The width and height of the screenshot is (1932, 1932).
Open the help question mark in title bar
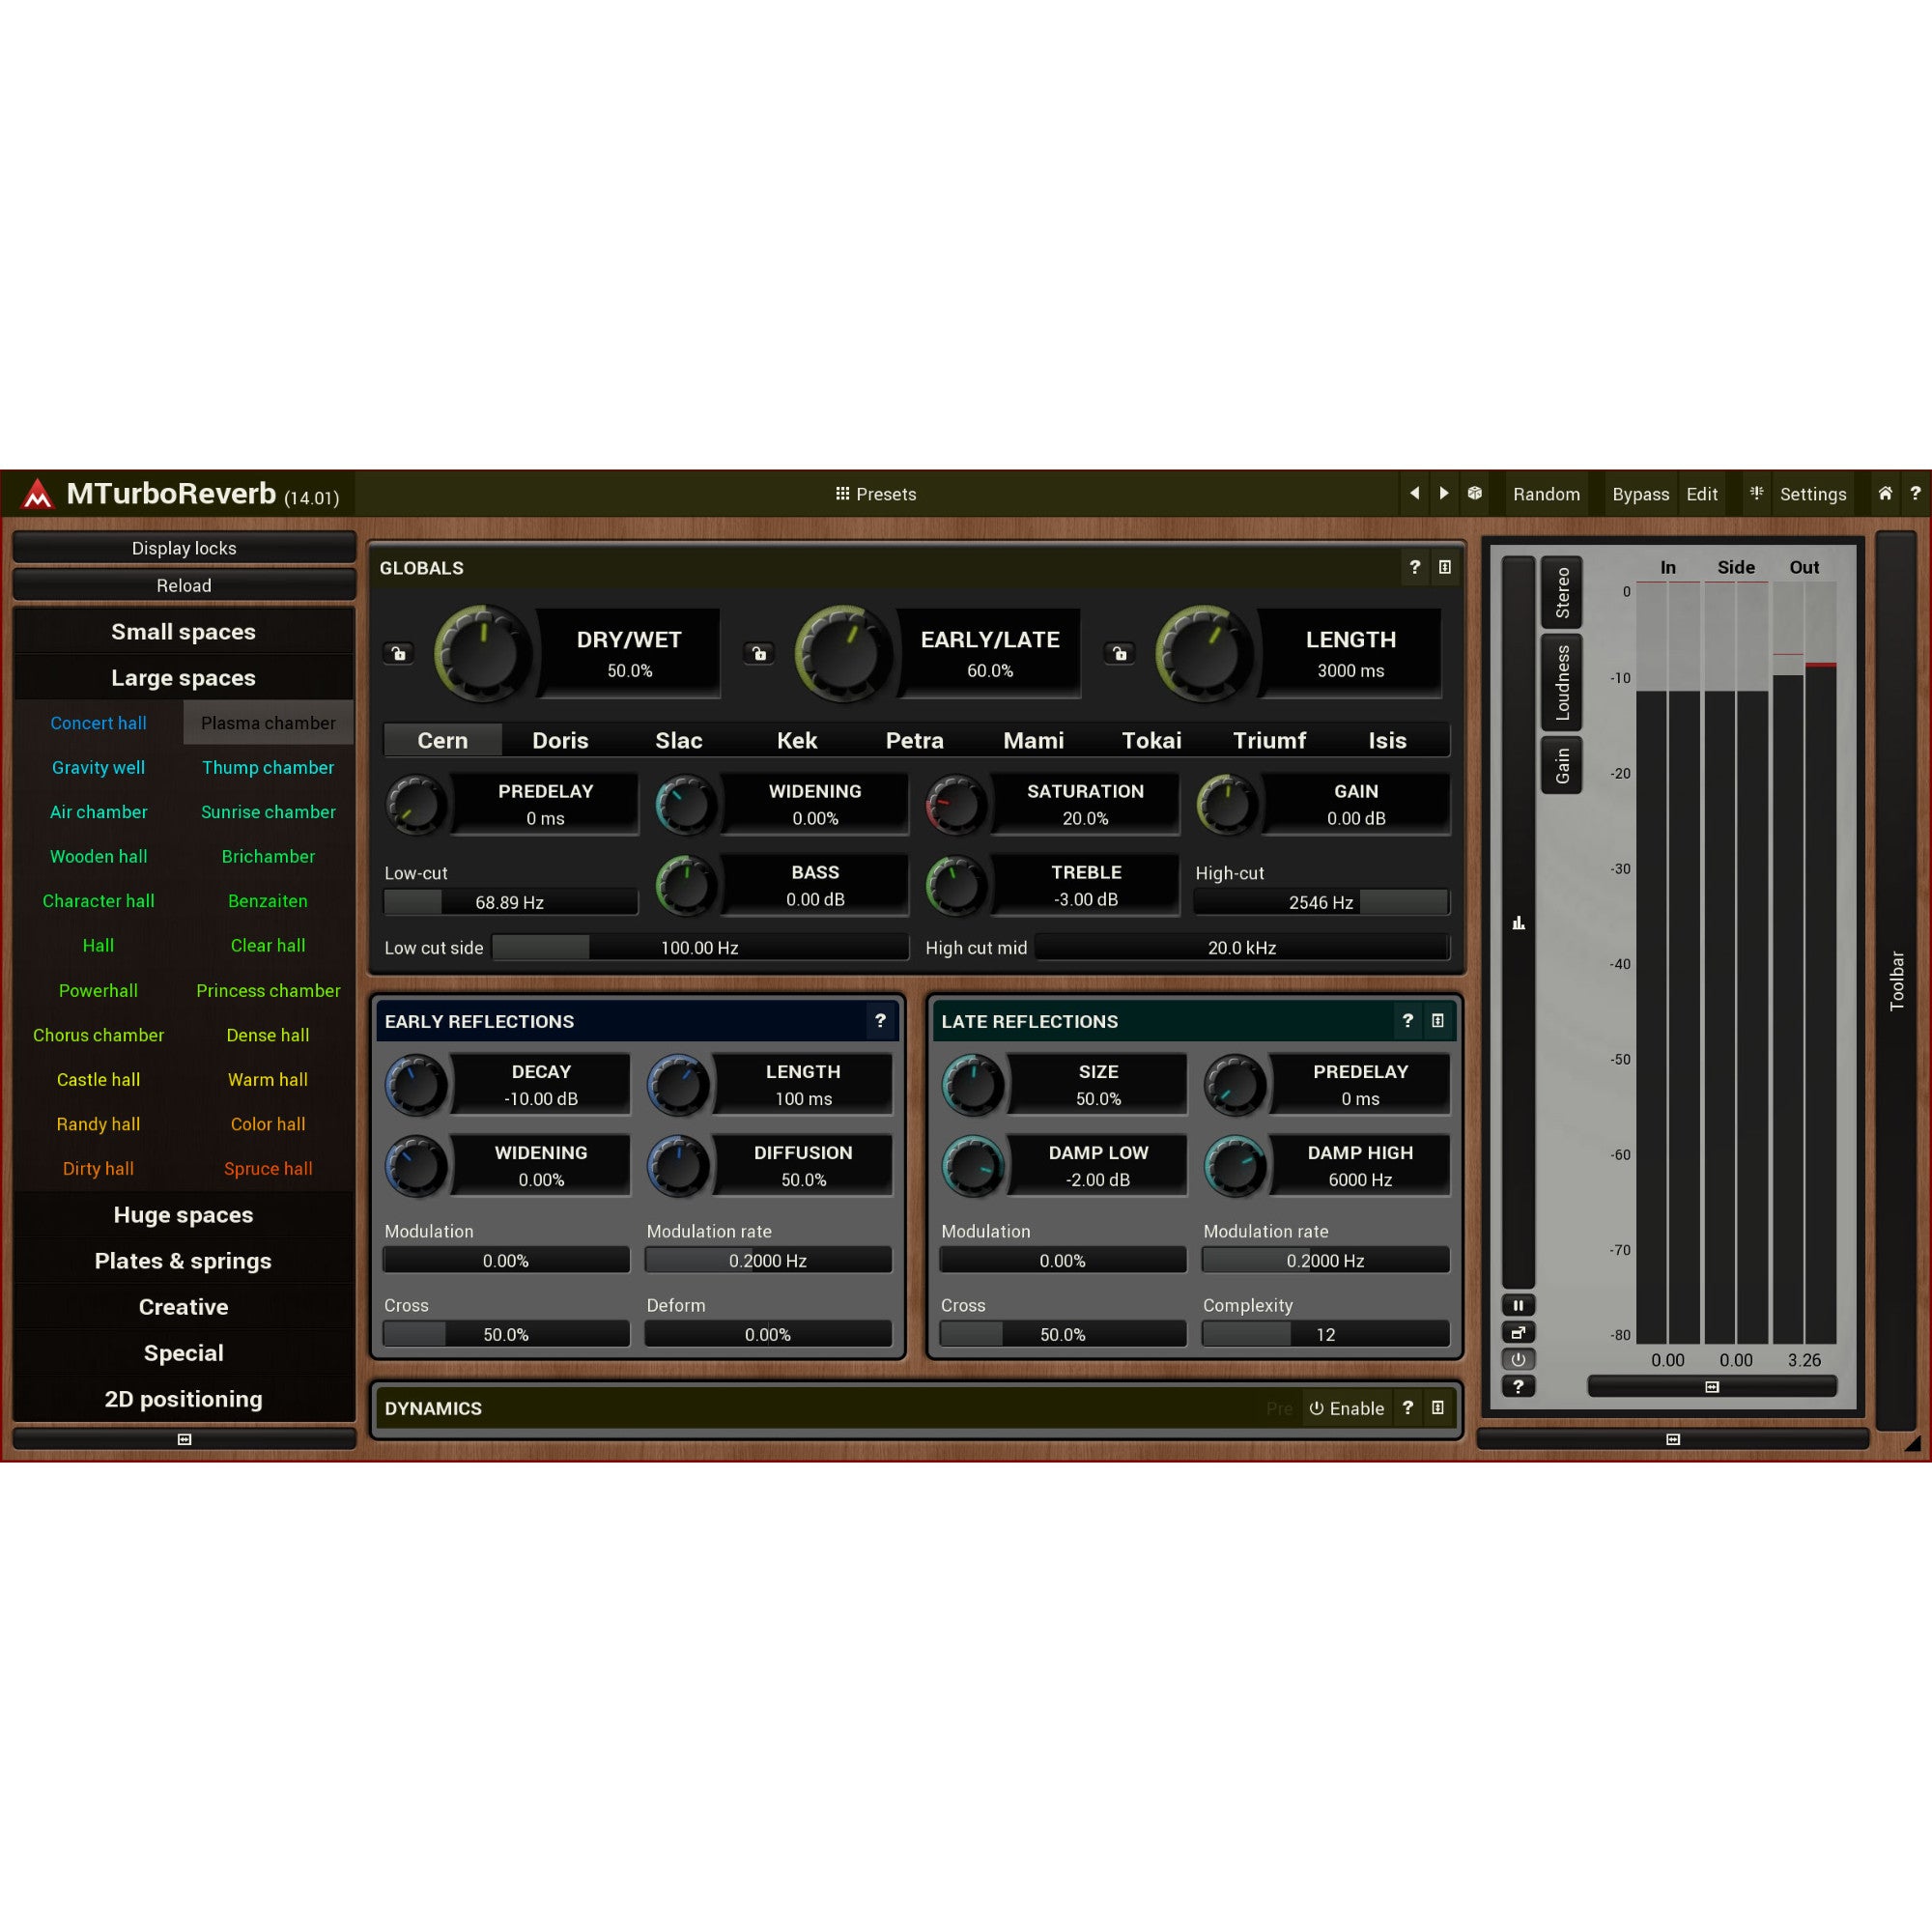coord(1915,493)
